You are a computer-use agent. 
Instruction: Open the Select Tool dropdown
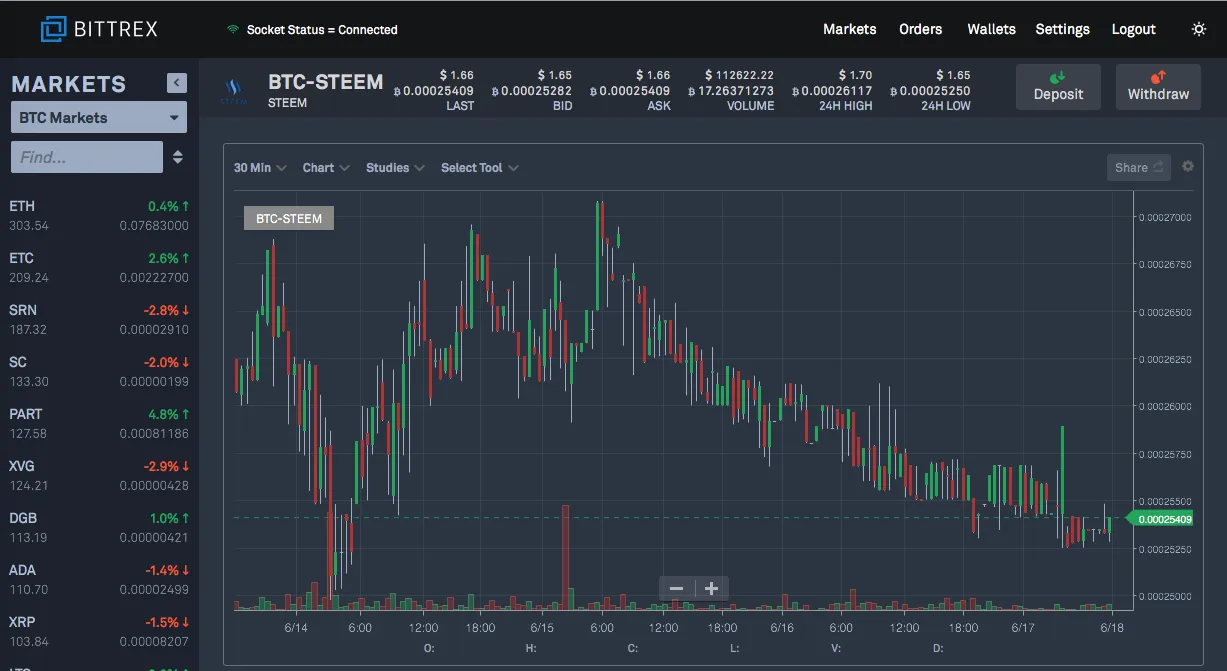pos(480,167)
